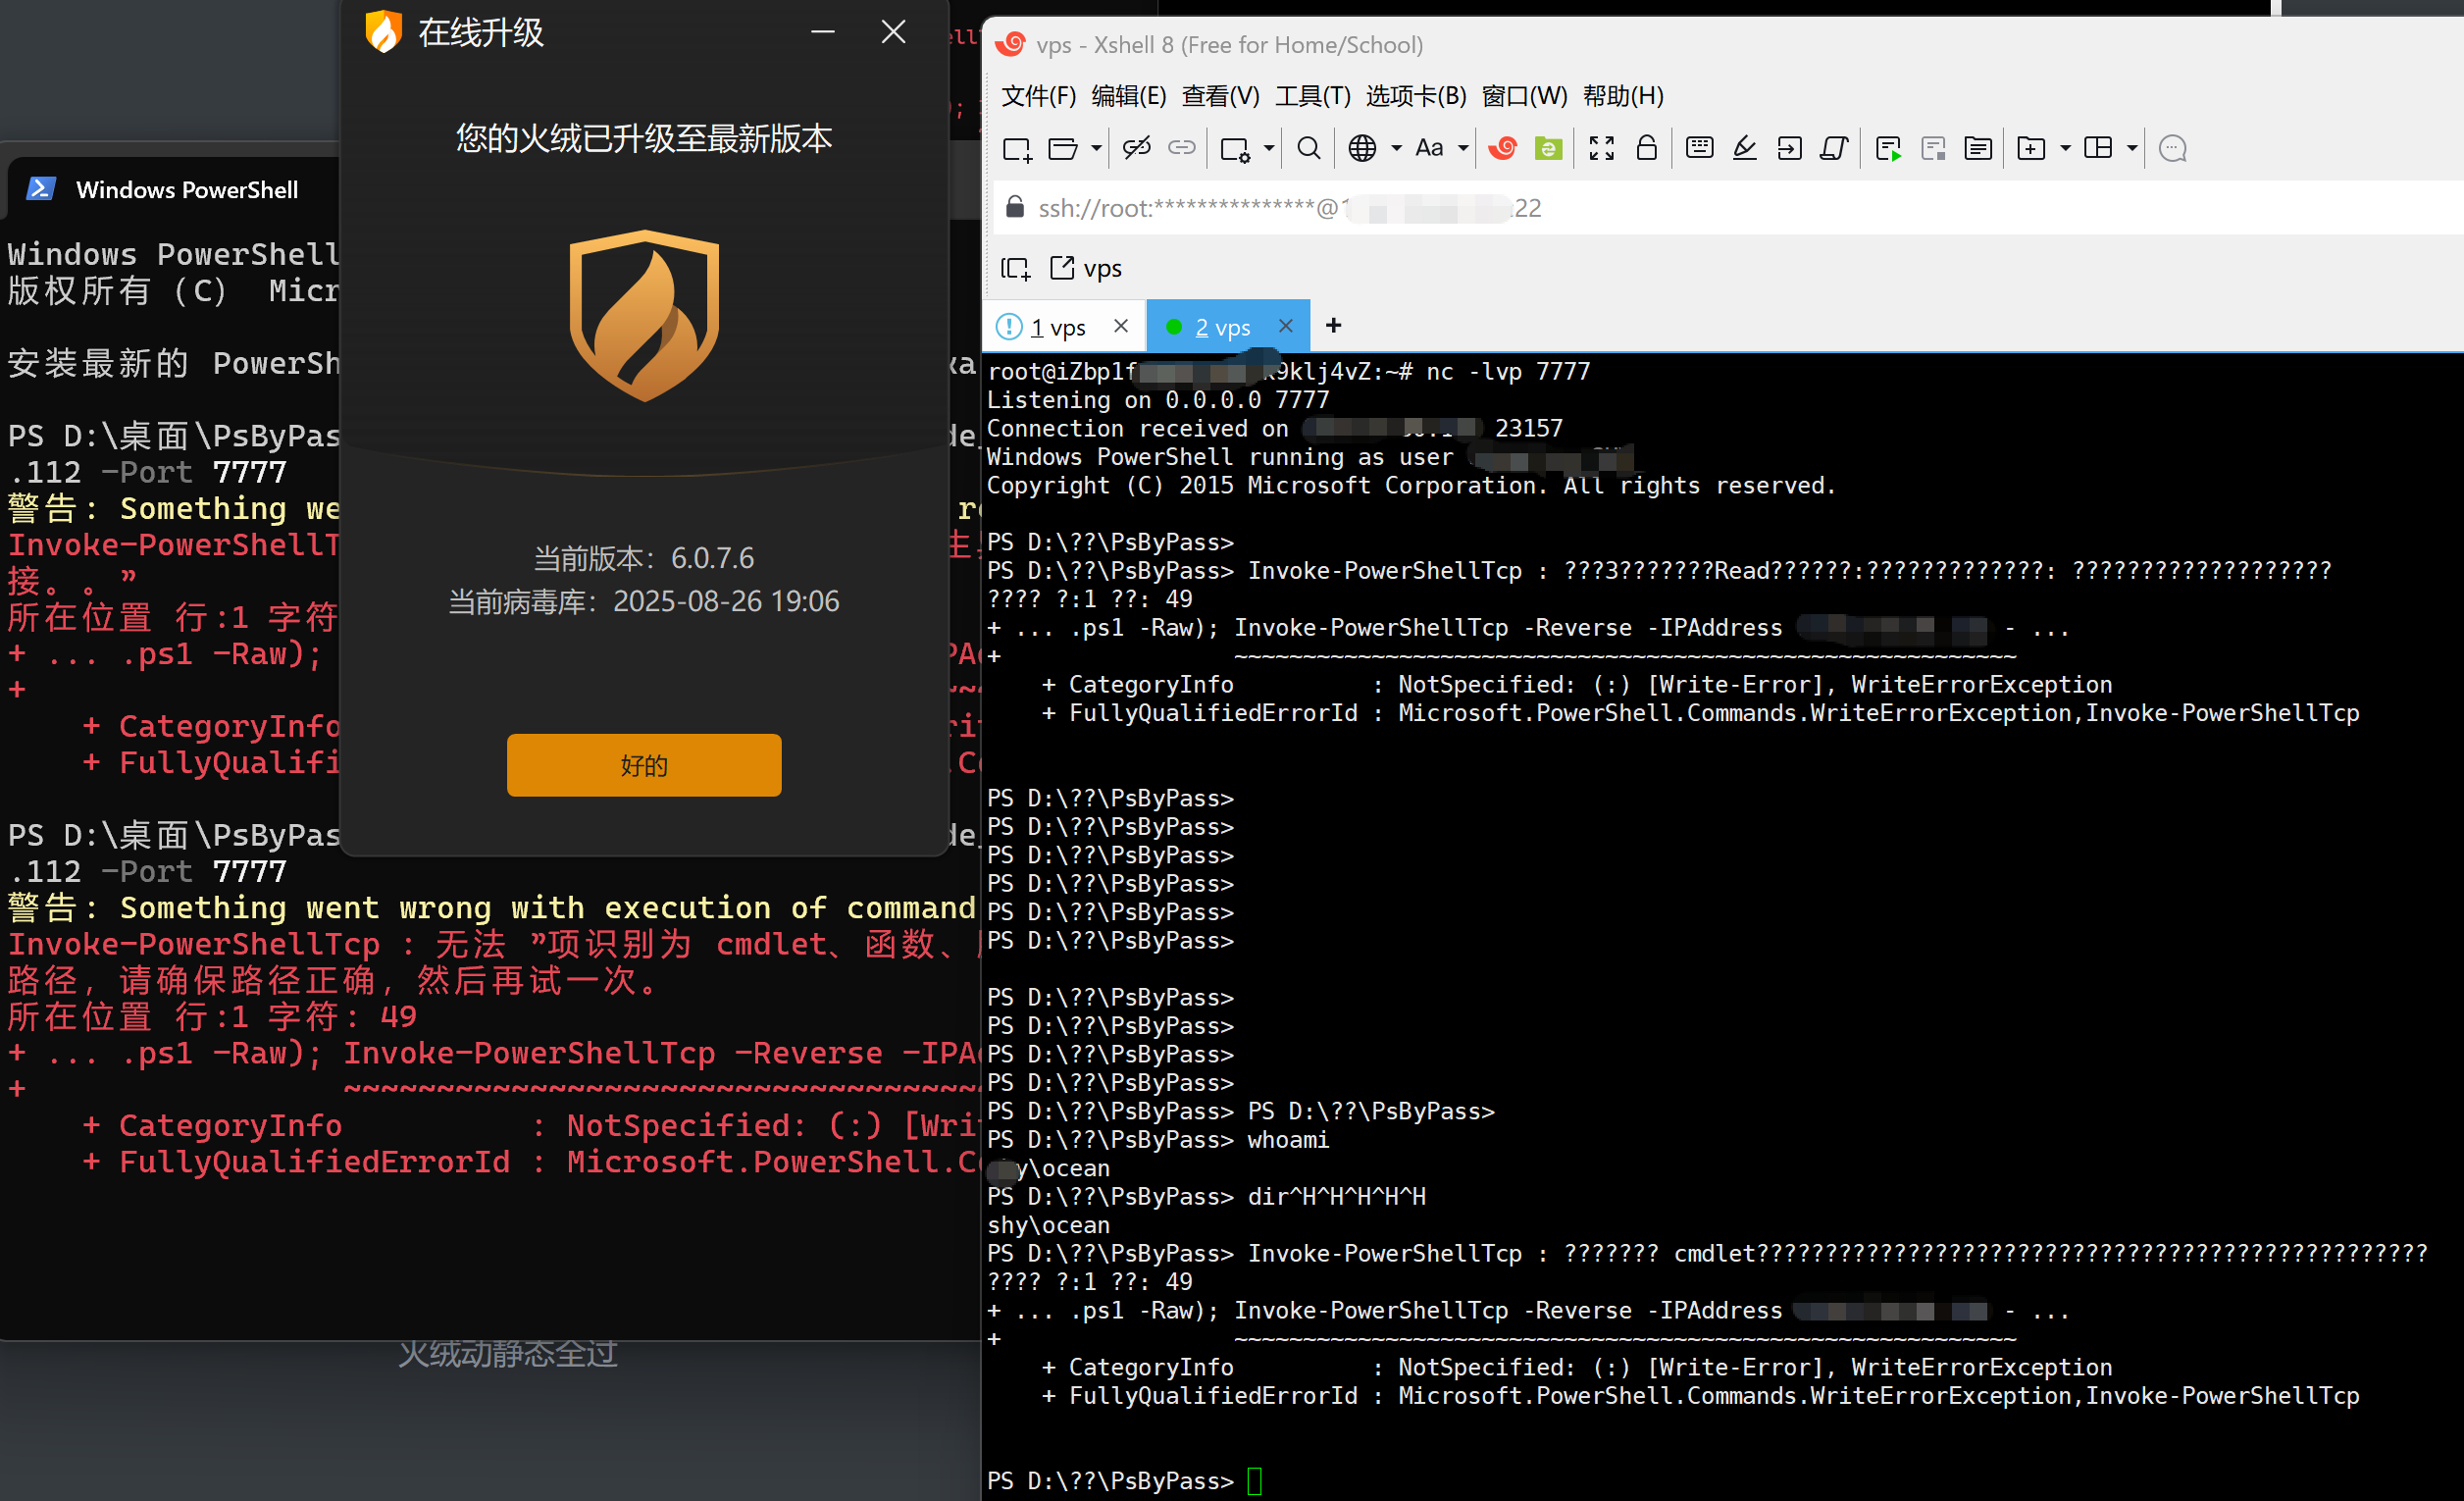
Task: Open the virtual keyboard icon
Action: tap(1699, 149)
